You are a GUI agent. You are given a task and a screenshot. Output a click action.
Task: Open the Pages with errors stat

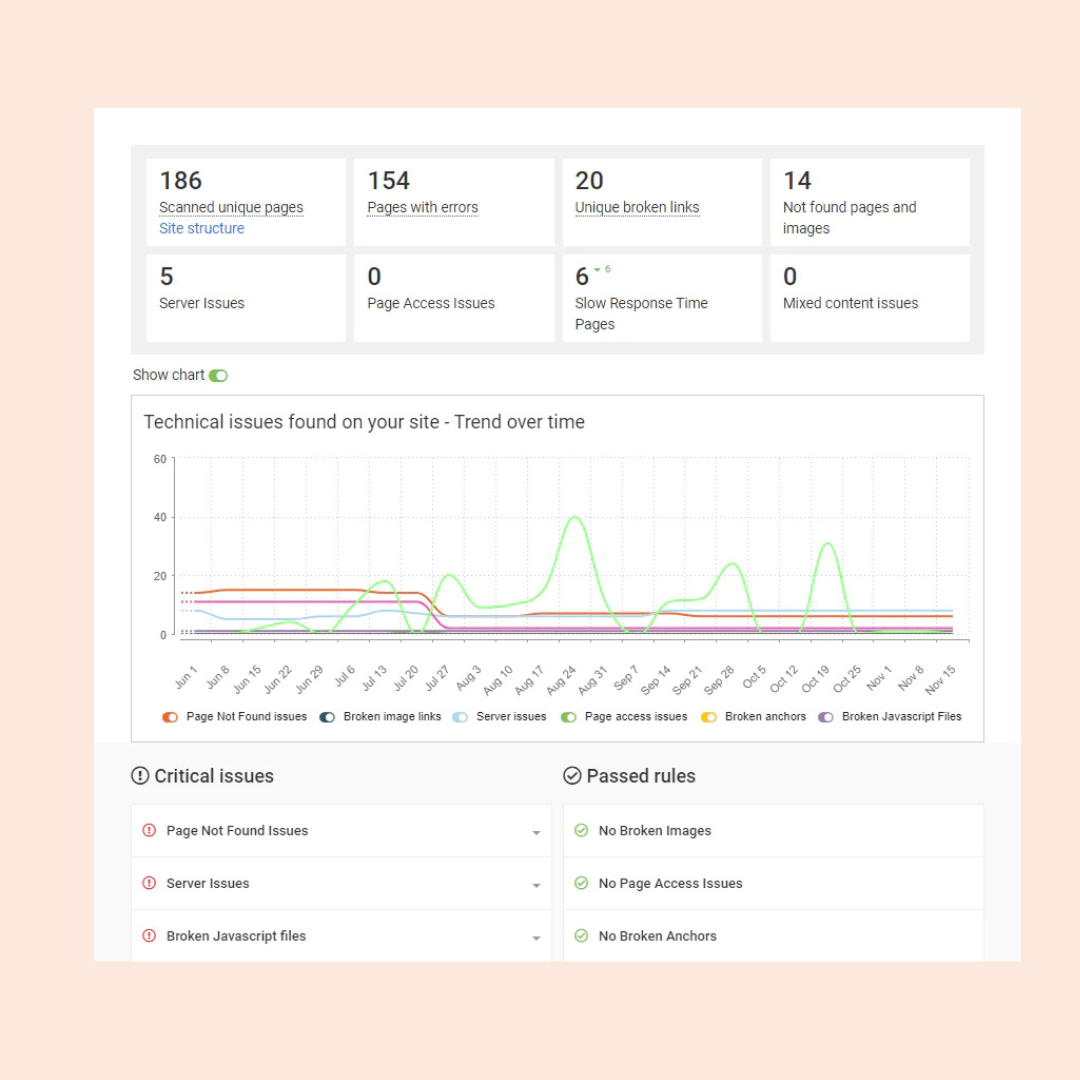[422, 207]
